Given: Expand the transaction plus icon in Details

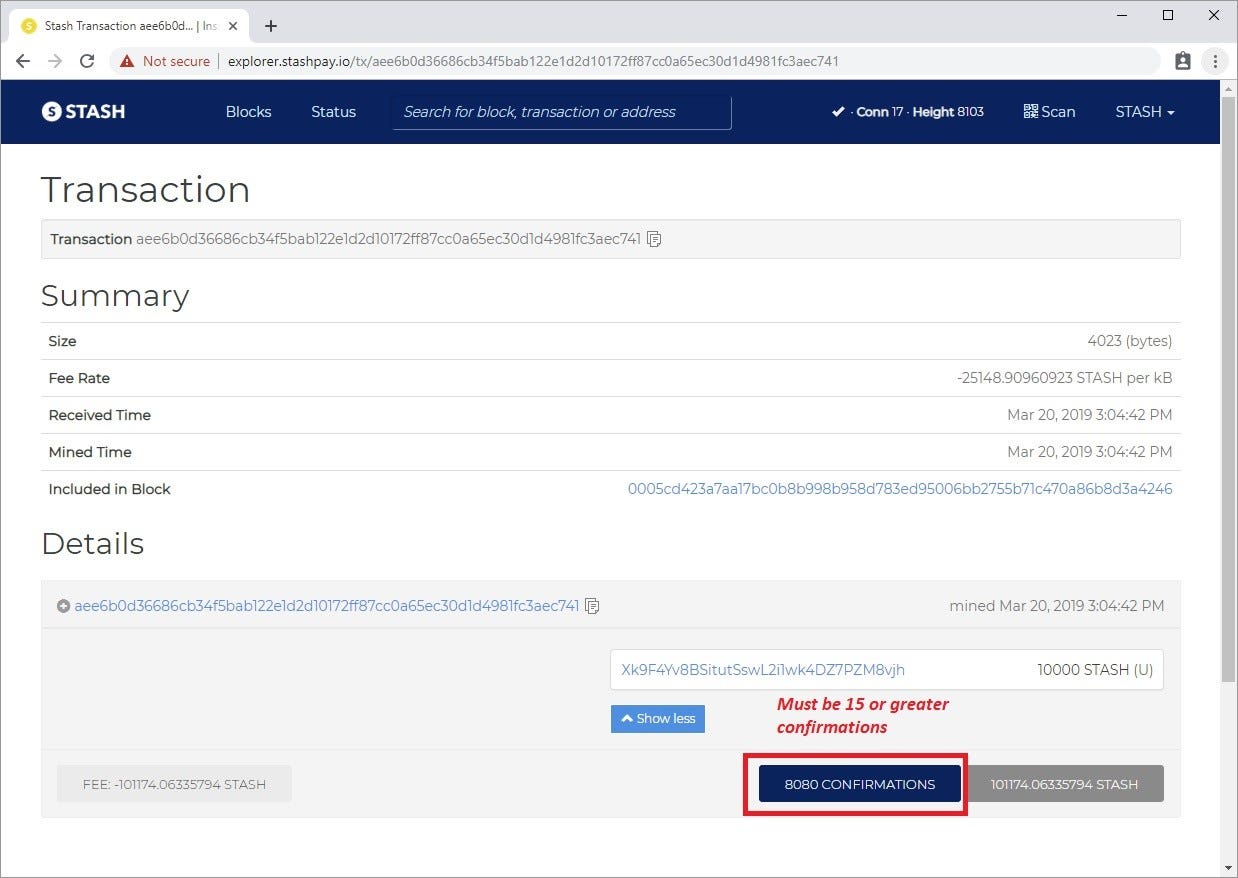Looking at the screenshot, I should [x=63, y=606].
